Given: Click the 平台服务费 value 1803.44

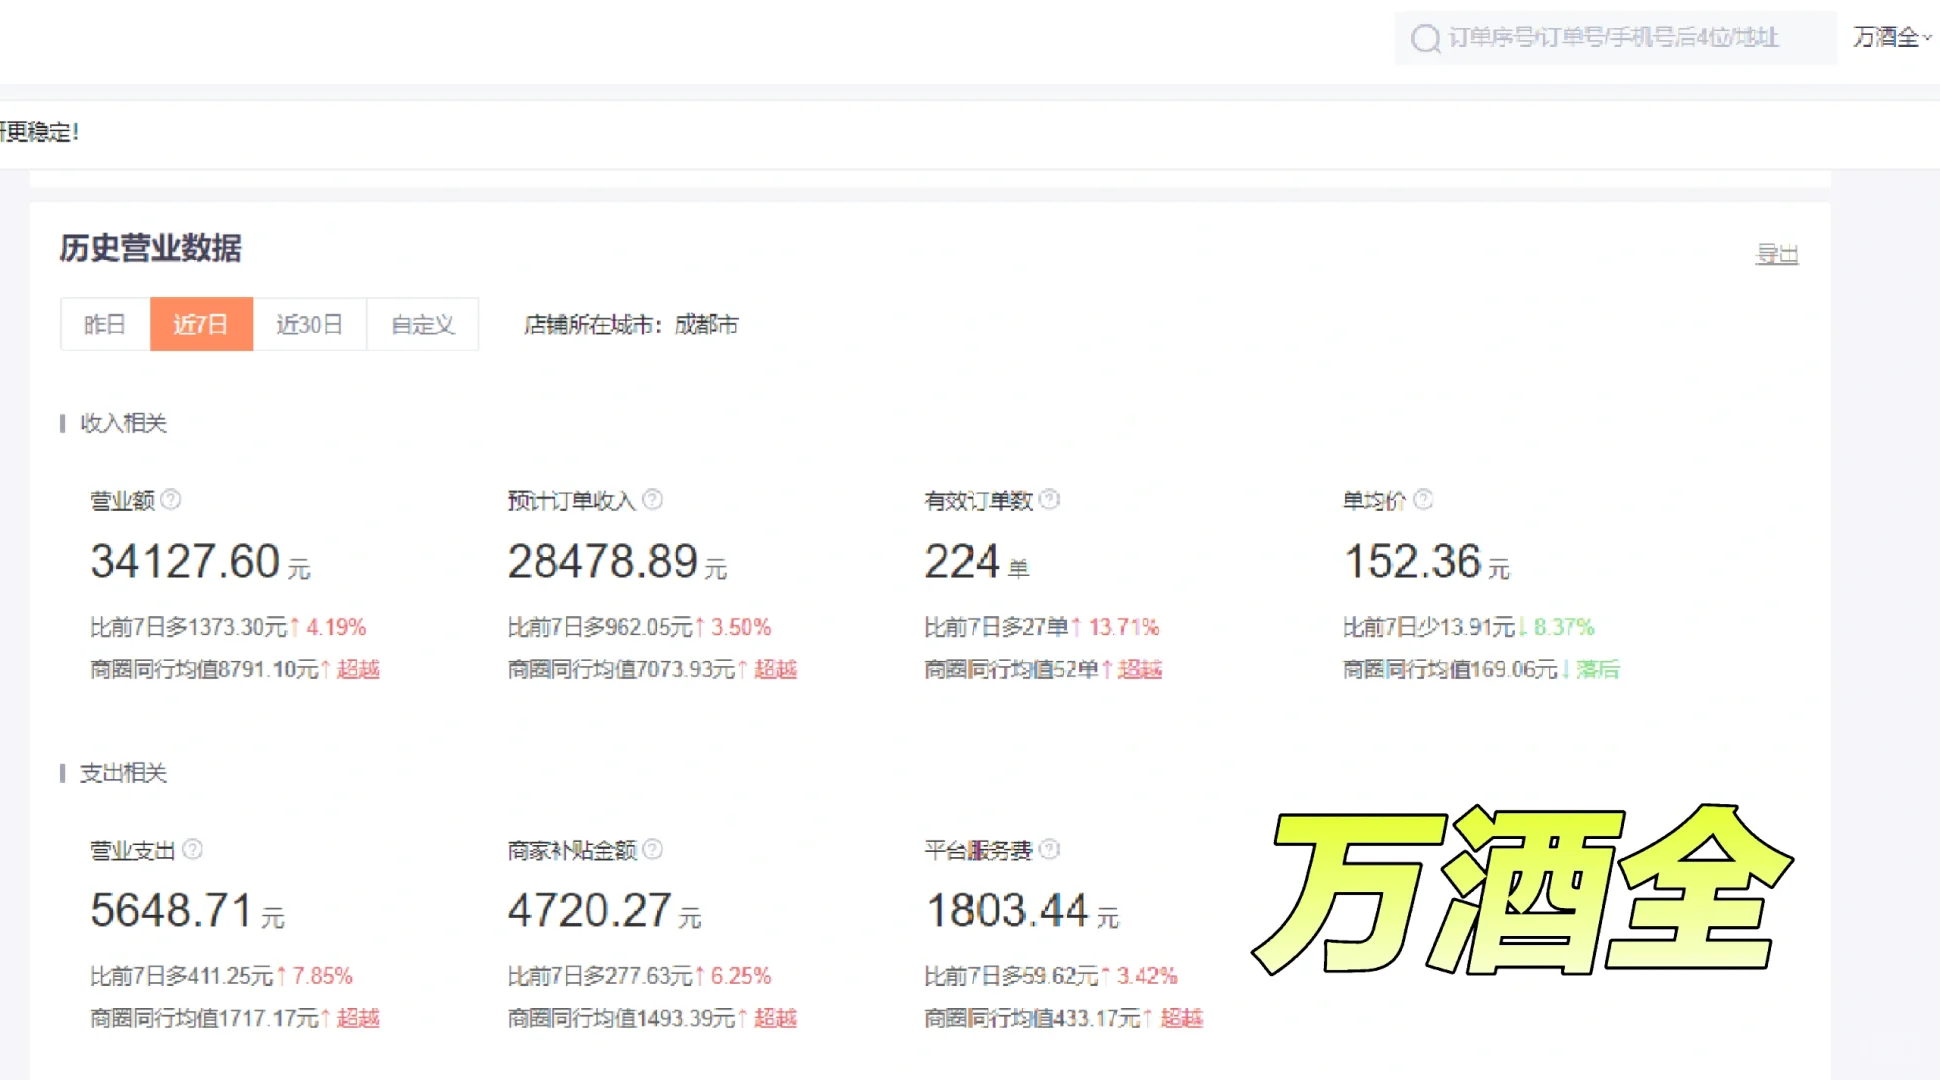Looking at the screenshot, I should (x=1006, y=911).
